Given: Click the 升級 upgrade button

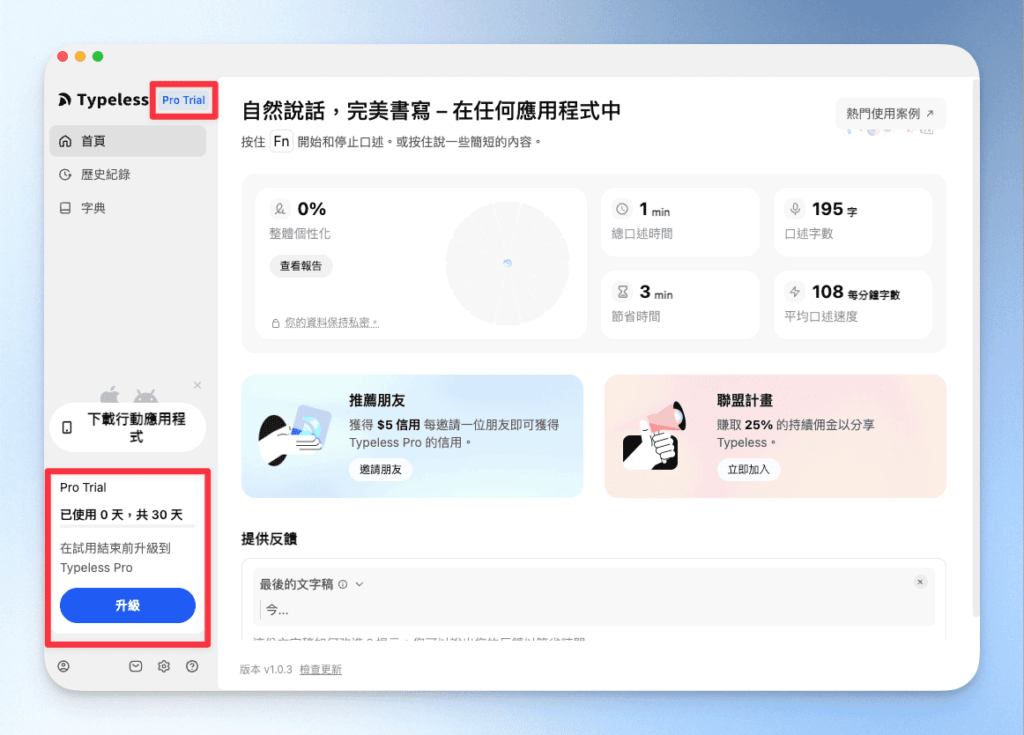Looking at the screenshot, I should point(127,605).
